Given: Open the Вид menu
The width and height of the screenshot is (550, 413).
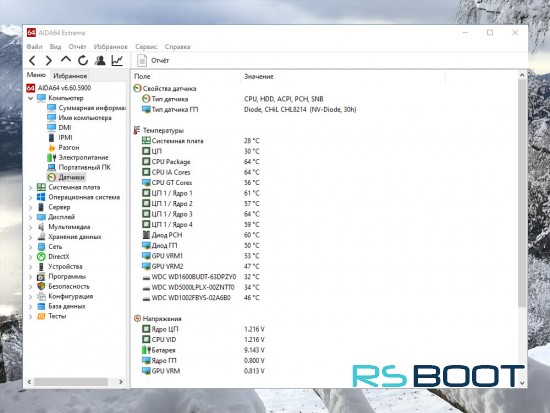Looking at the screenshot, I should (55, 47).
